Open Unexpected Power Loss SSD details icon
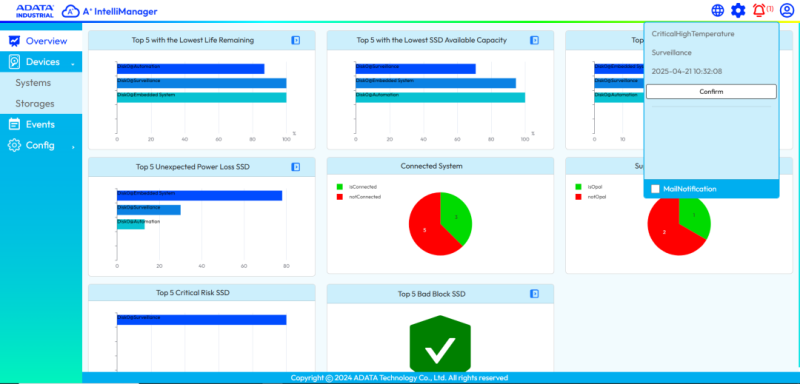This screenshot has width=800, height=384. tap(295, 167)
